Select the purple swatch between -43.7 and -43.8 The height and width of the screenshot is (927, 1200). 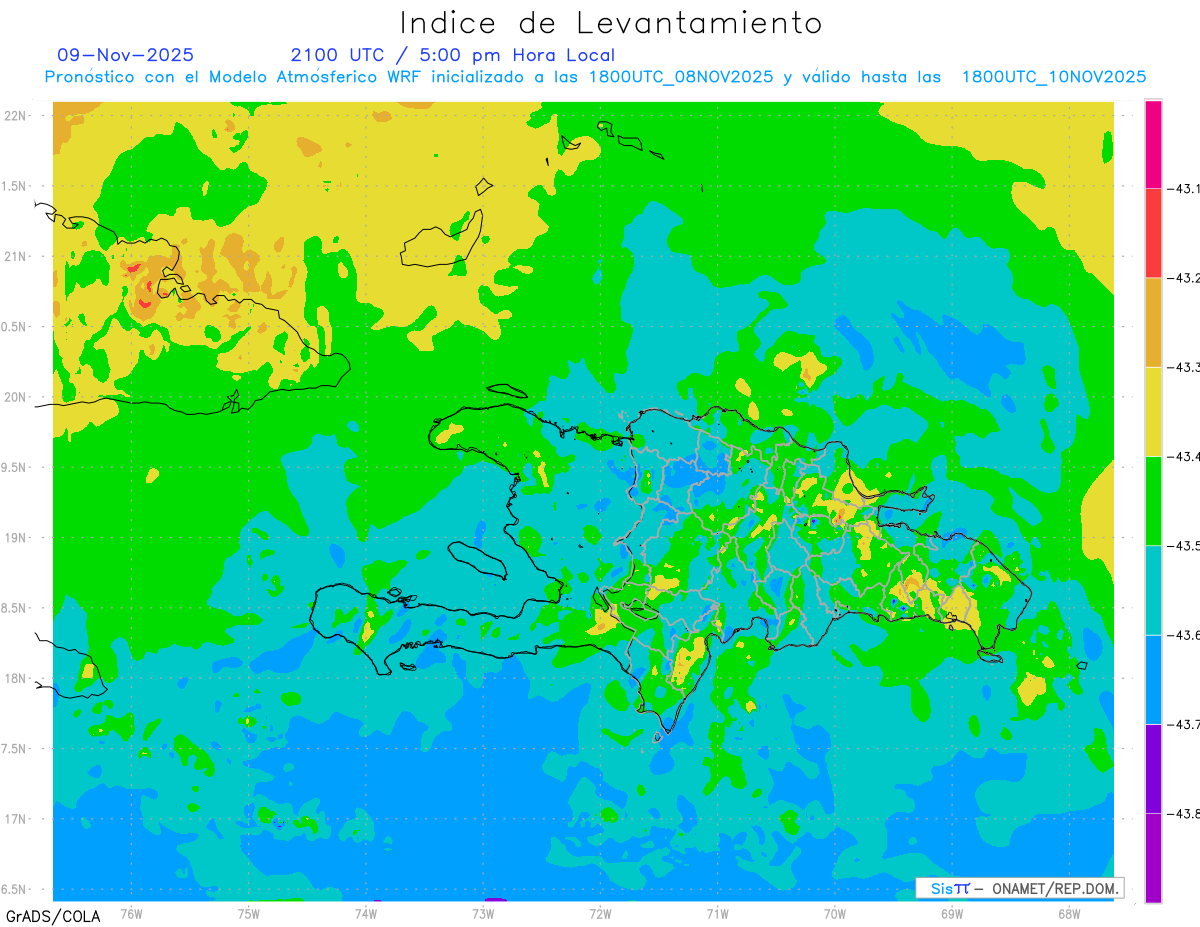pos(1153,768)
